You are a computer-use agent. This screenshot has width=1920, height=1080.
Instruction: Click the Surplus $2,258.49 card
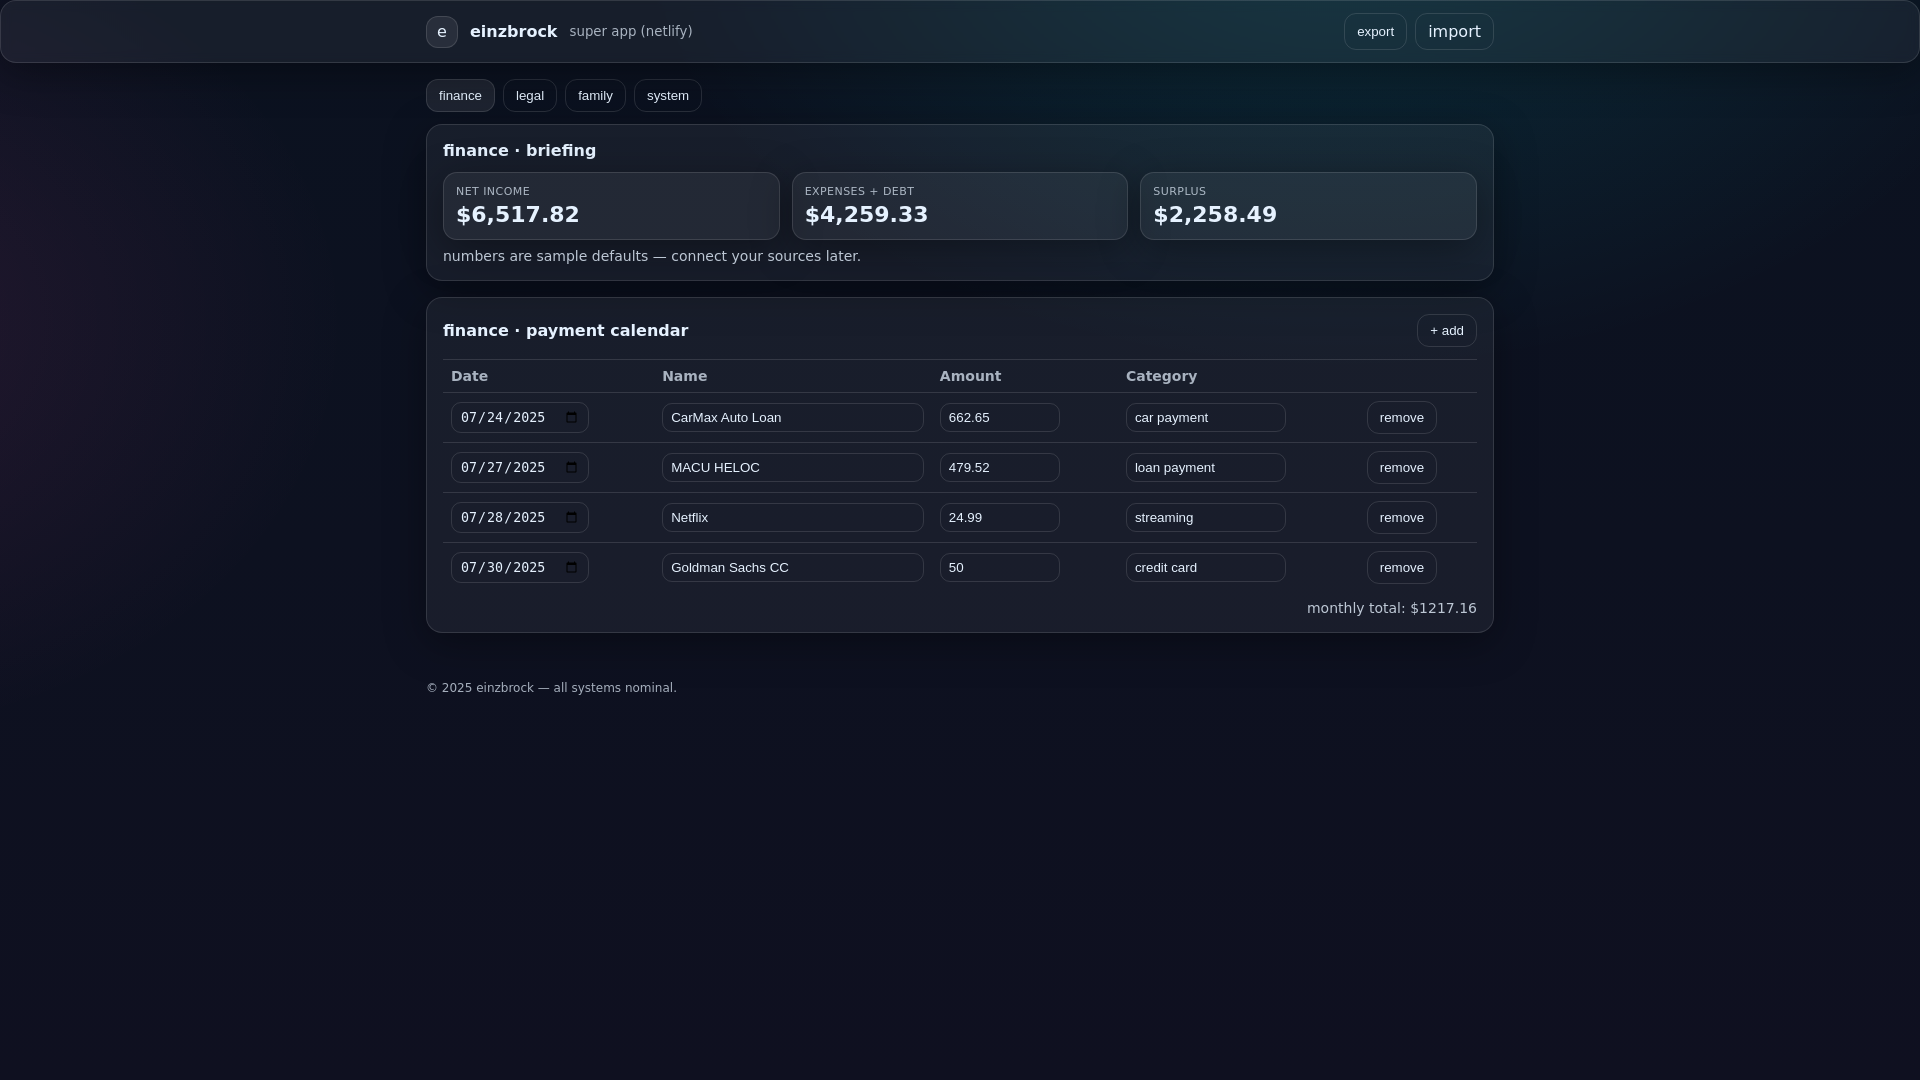pyautogui.click(x=1308, y=206)
